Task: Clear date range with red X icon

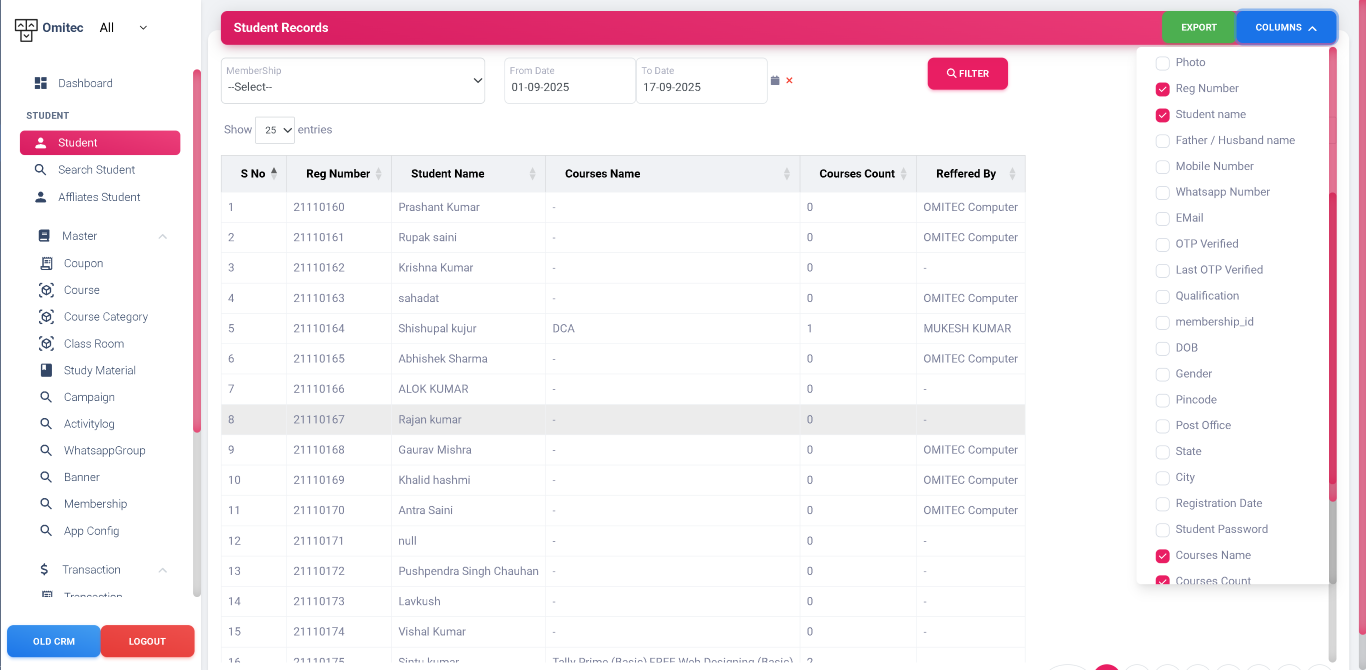Action: coord(789,80)
